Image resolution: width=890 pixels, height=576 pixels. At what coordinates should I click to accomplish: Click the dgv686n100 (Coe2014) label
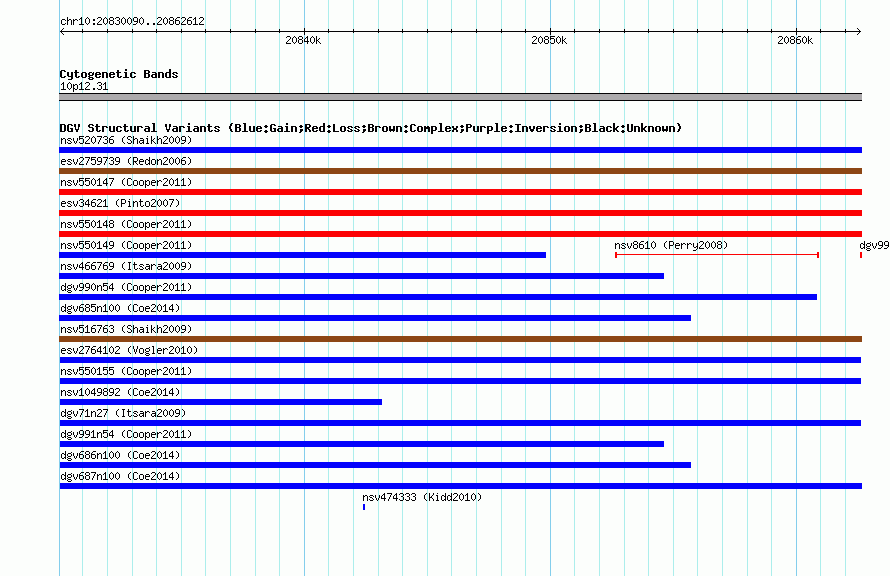pos(120,455)
